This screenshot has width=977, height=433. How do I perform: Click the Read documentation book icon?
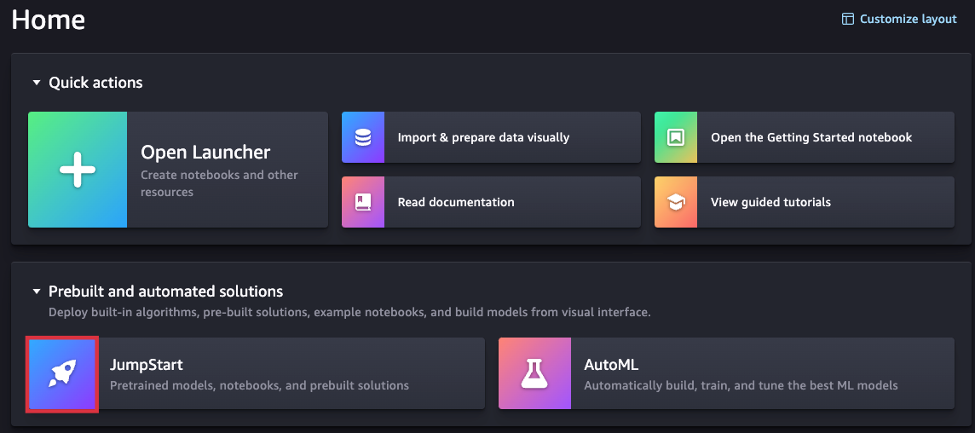point(363,202)
